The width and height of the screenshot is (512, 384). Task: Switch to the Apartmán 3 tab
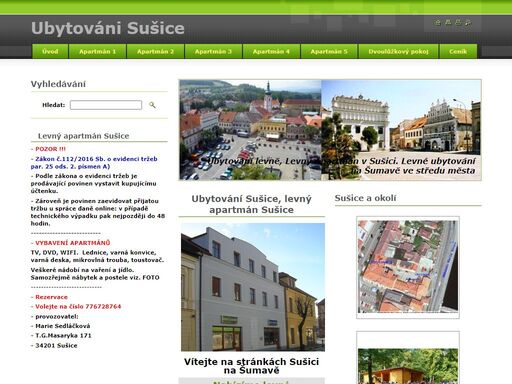[x=213, y=51]
